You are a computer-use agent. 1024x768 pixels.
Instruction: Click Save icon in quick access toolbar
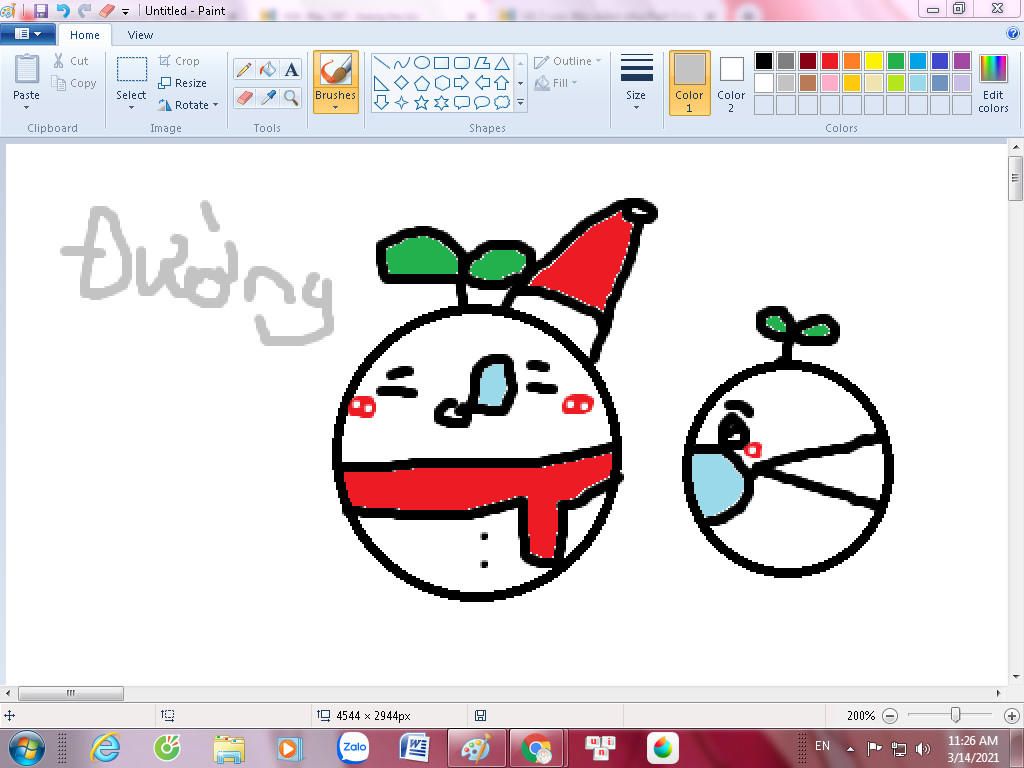(x=40, y=10)
